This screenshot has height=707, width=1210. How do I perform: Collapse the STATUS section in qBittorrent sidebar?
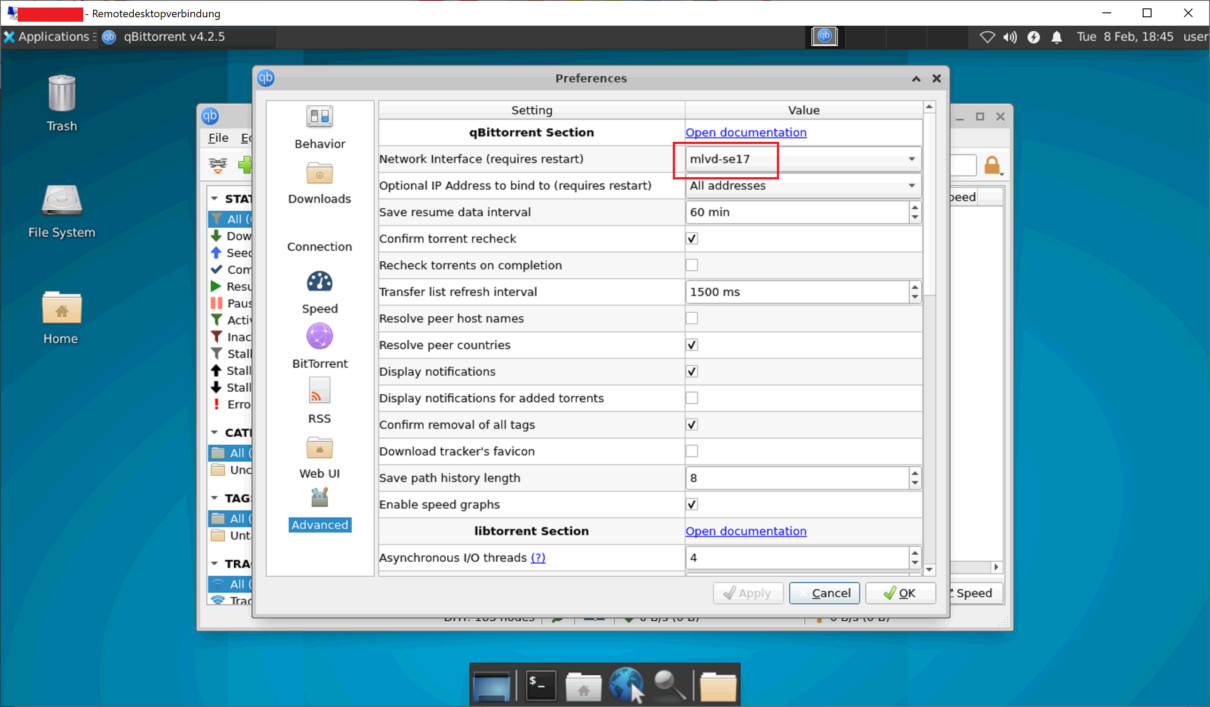[x=215, y=199]
